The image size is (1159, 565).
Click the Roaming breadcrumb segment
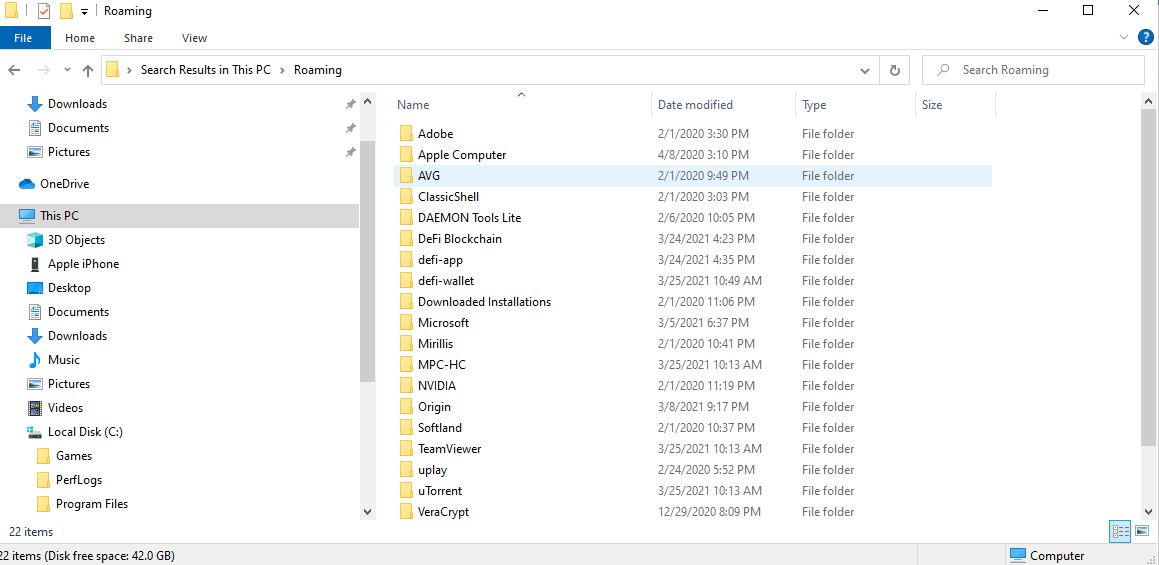click(318, 70)
